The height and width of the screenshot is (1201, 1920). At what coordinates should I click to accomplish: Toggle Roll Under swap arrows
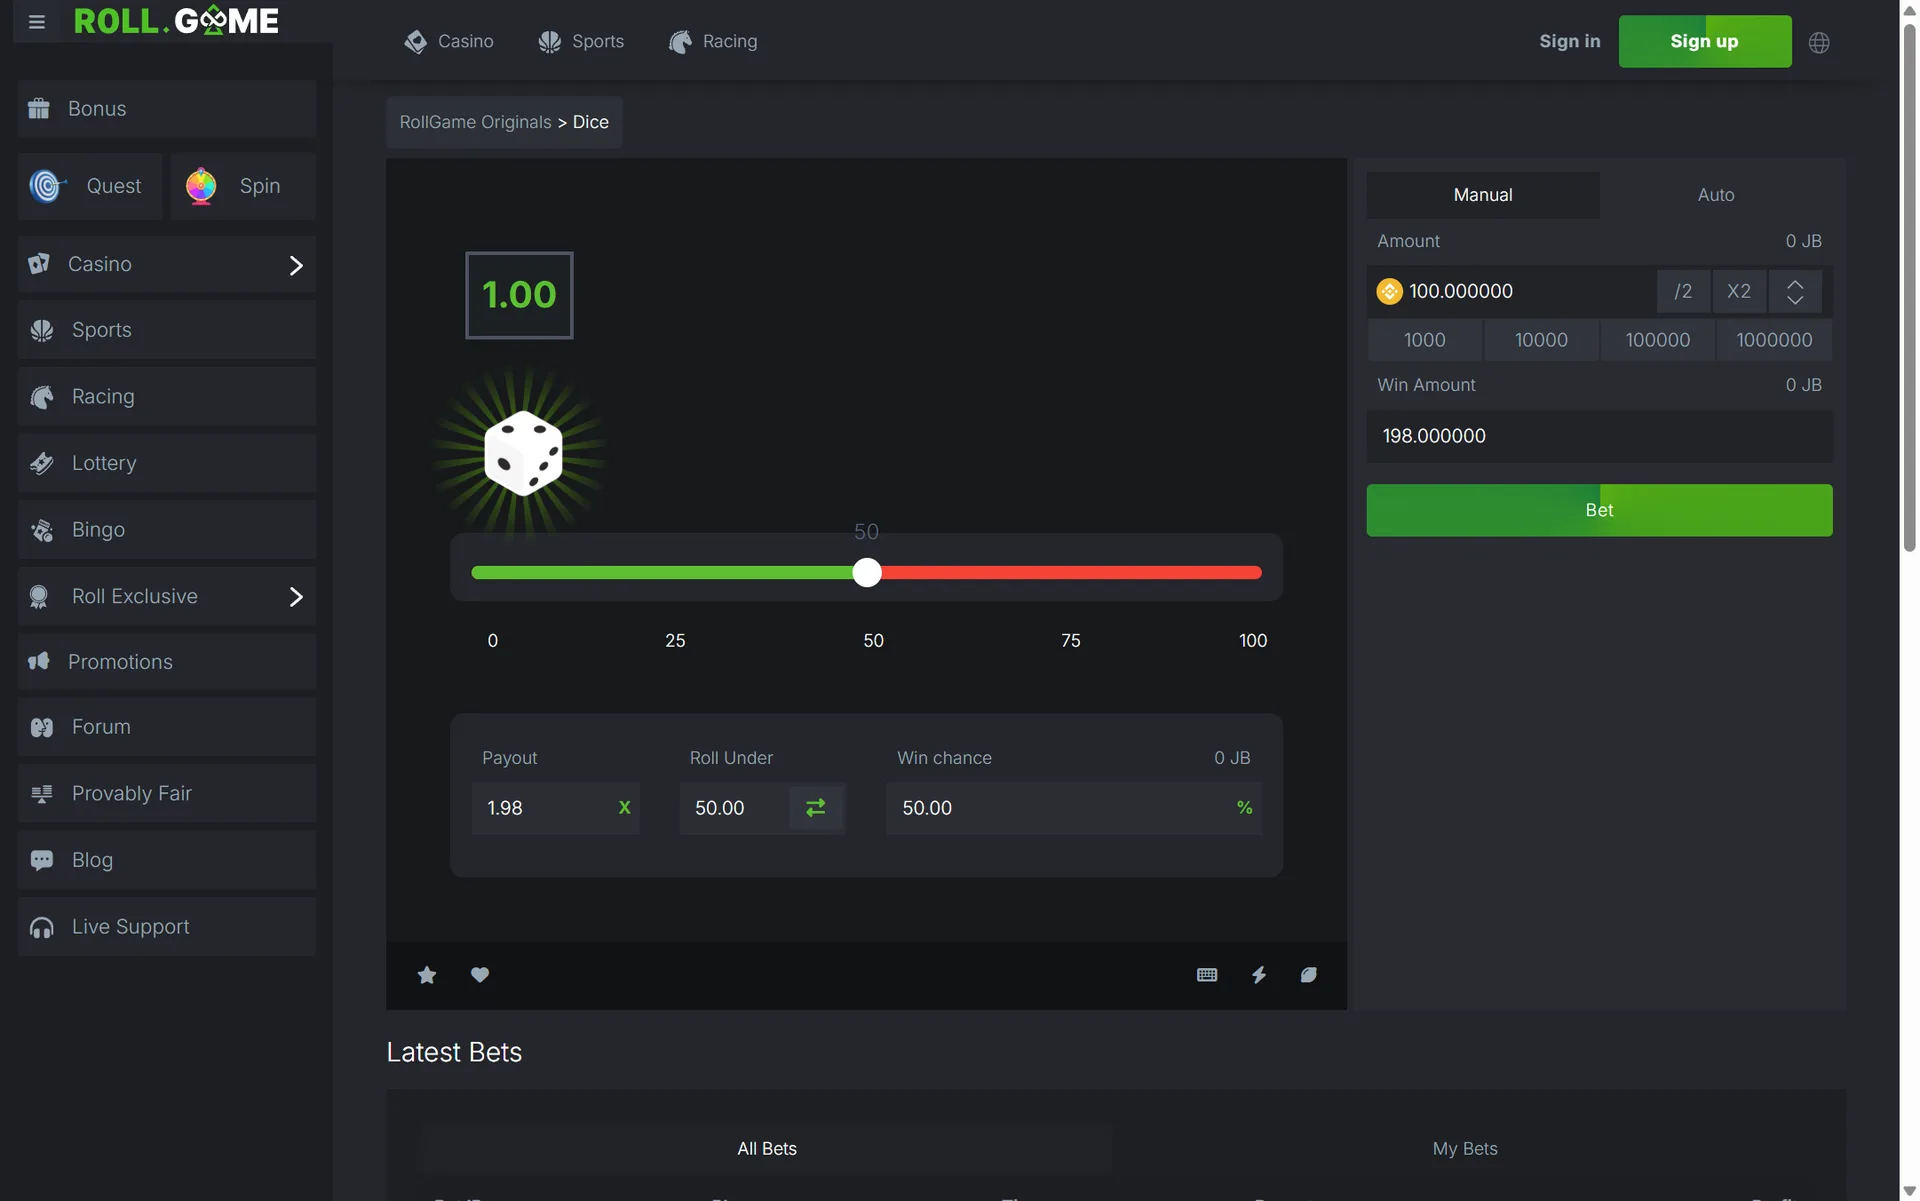816,808
